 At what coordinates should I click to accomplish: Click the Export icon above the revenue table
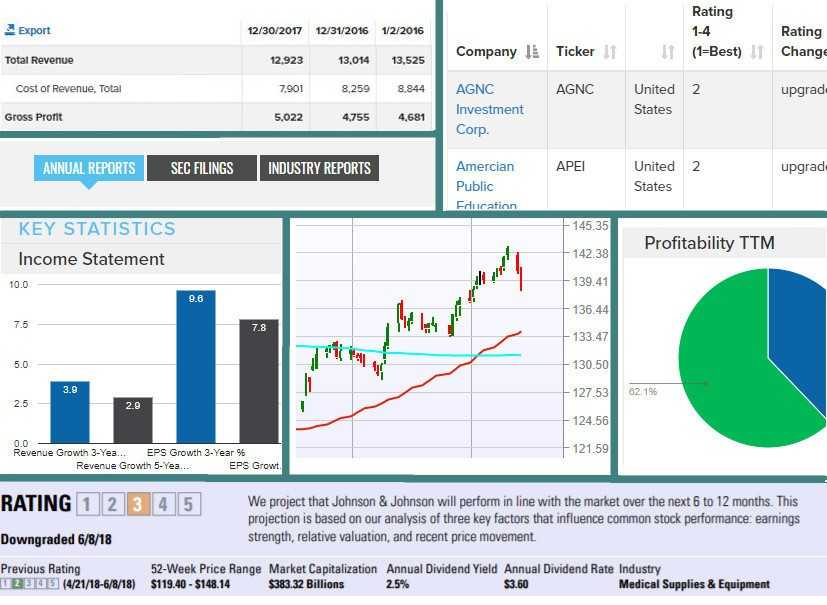9,30
